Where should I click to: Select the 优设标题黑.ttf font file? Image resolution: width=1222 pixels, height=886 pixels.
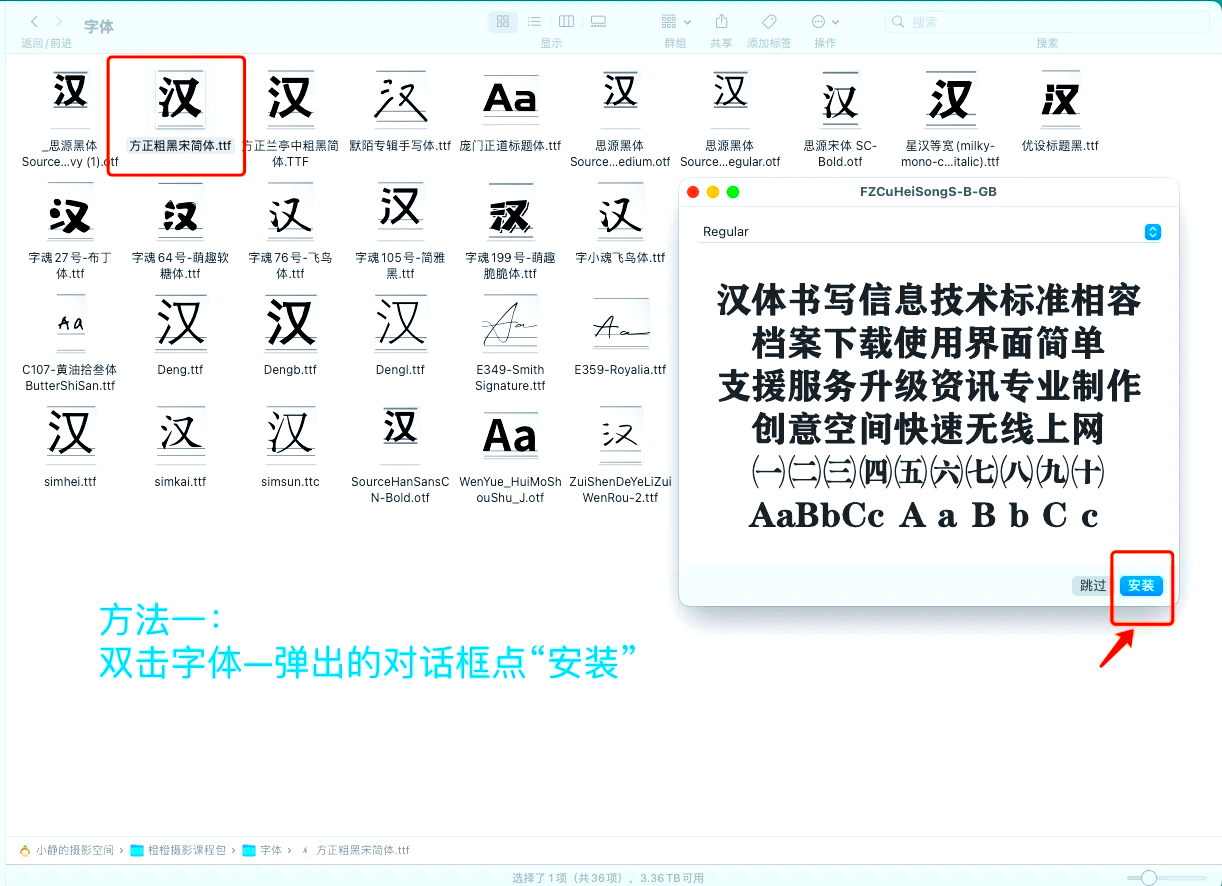[1060, 112]
